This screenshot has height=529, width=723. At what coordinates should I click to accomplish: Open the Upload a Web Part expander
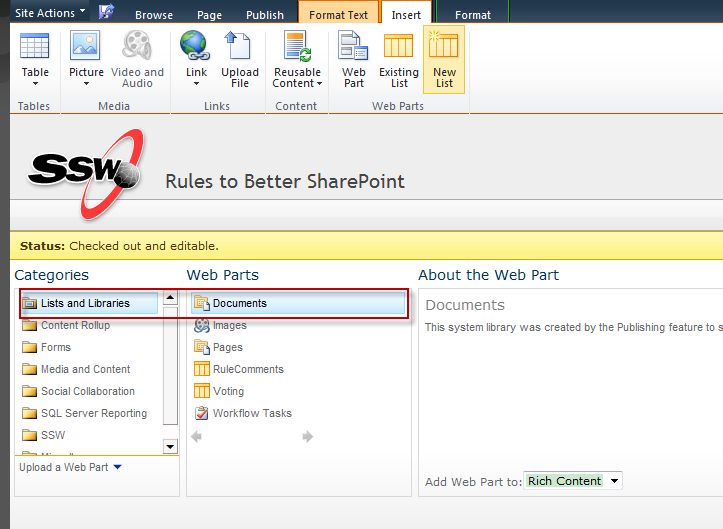[x=71, y=467]
